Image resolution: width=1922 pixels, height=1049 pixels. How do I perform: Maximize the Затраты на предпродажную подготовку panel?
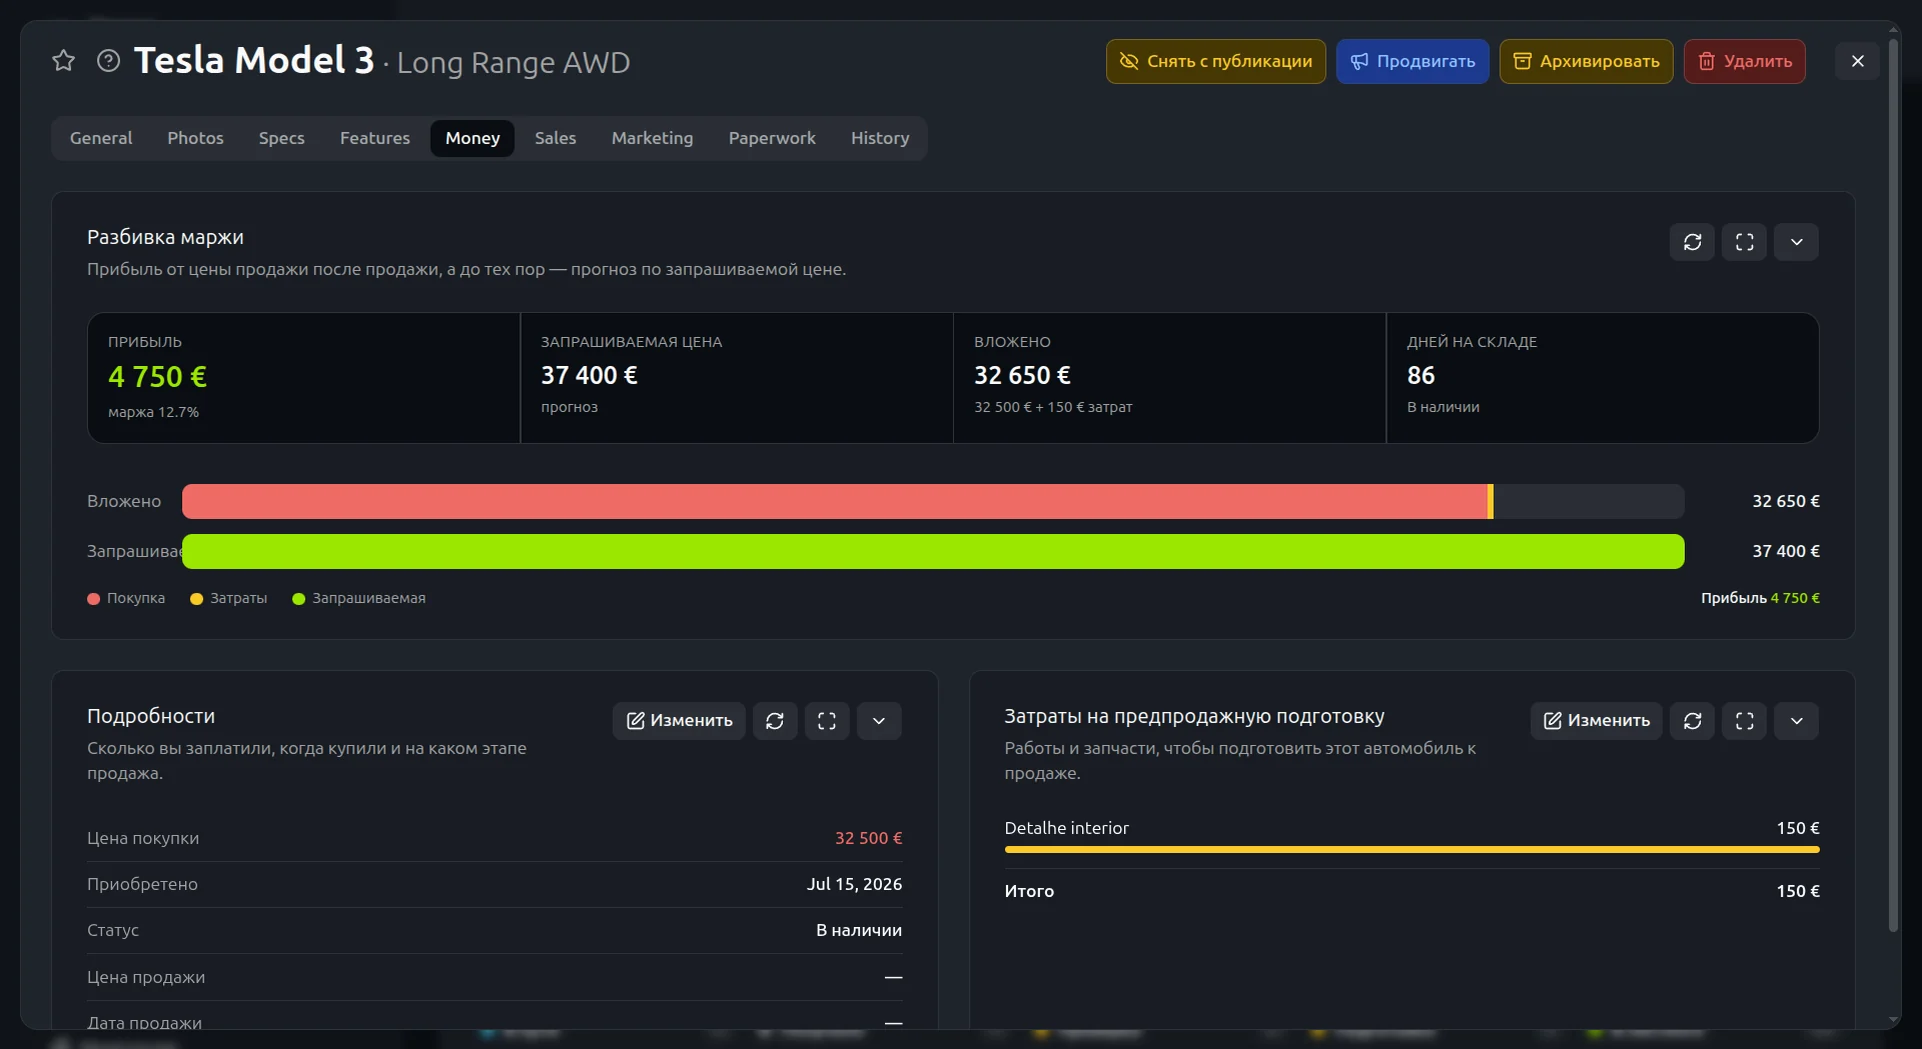click(1744, 721)
